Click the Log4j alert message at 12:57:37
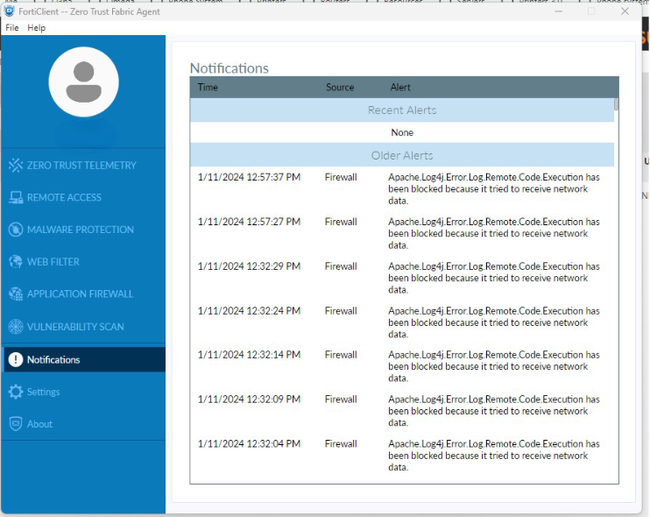The height and width of the screenshot is (517, 650). (x=494, y=189)
